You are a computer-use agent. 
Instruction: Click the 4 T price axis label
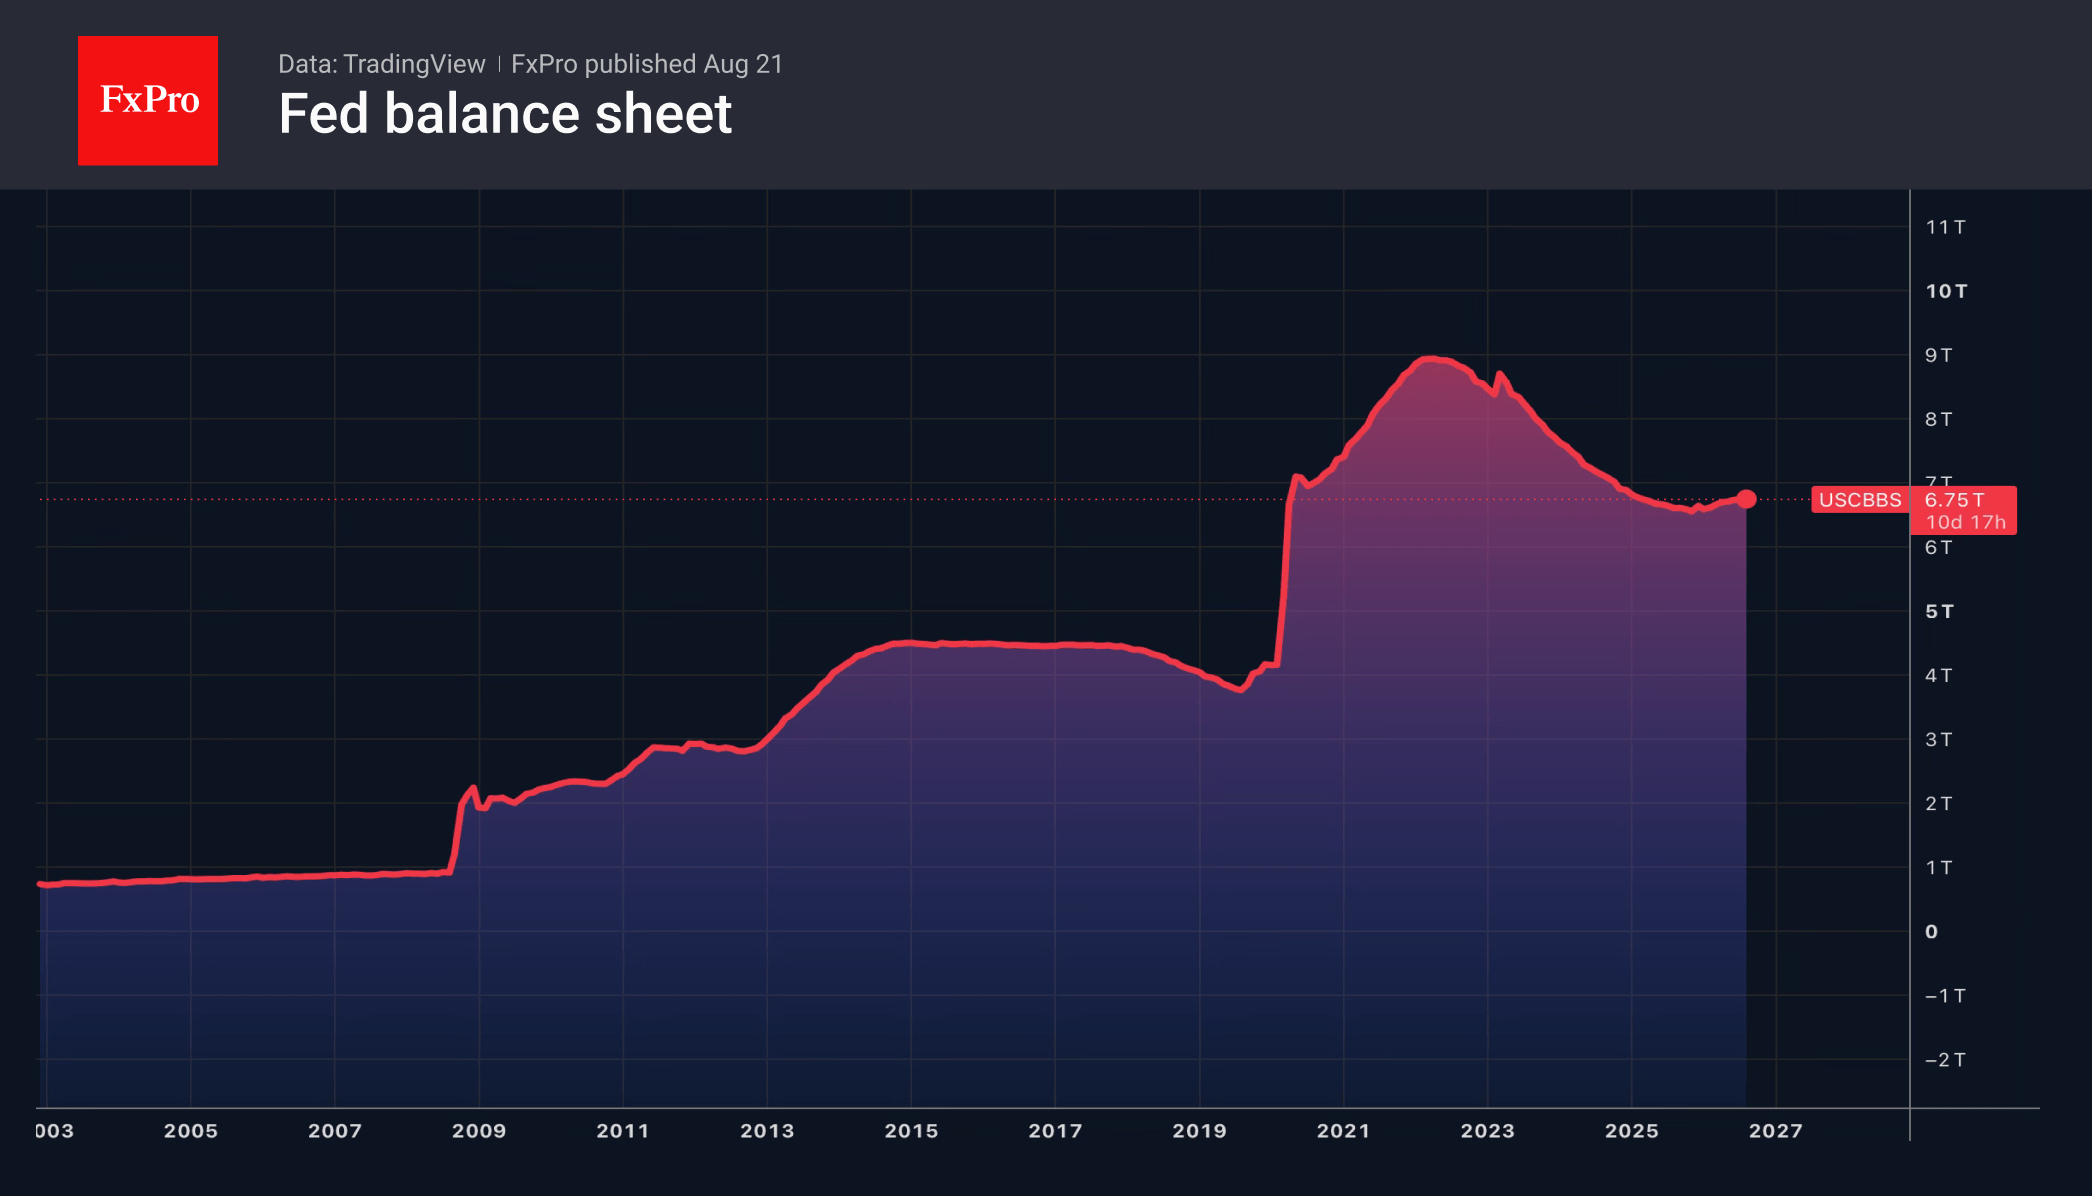1938,675
